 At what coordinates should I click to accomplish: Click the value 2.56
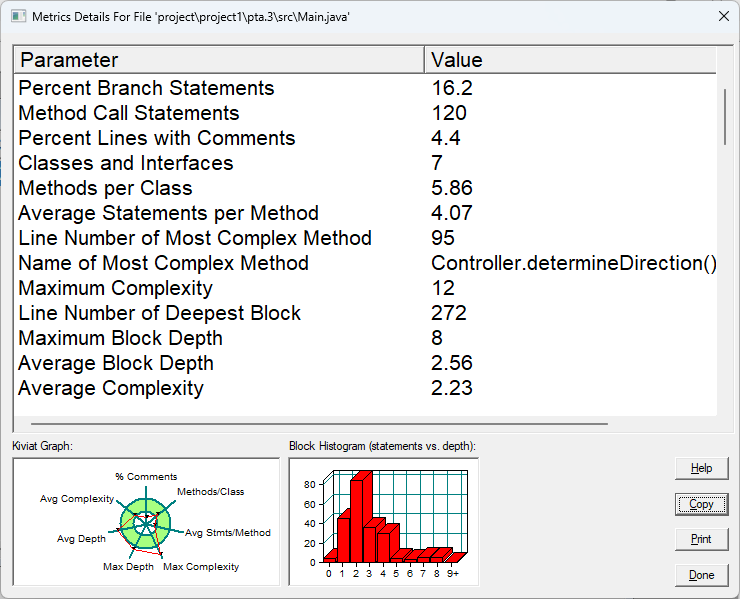click(452, 363)
